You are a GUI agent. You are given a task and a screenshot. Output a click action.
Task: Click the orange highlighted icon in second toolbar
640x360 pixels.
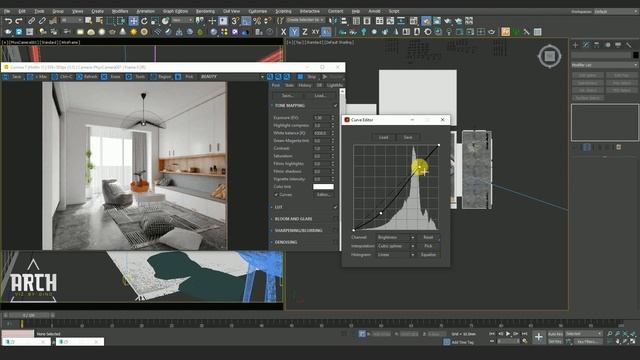point(505,31)
